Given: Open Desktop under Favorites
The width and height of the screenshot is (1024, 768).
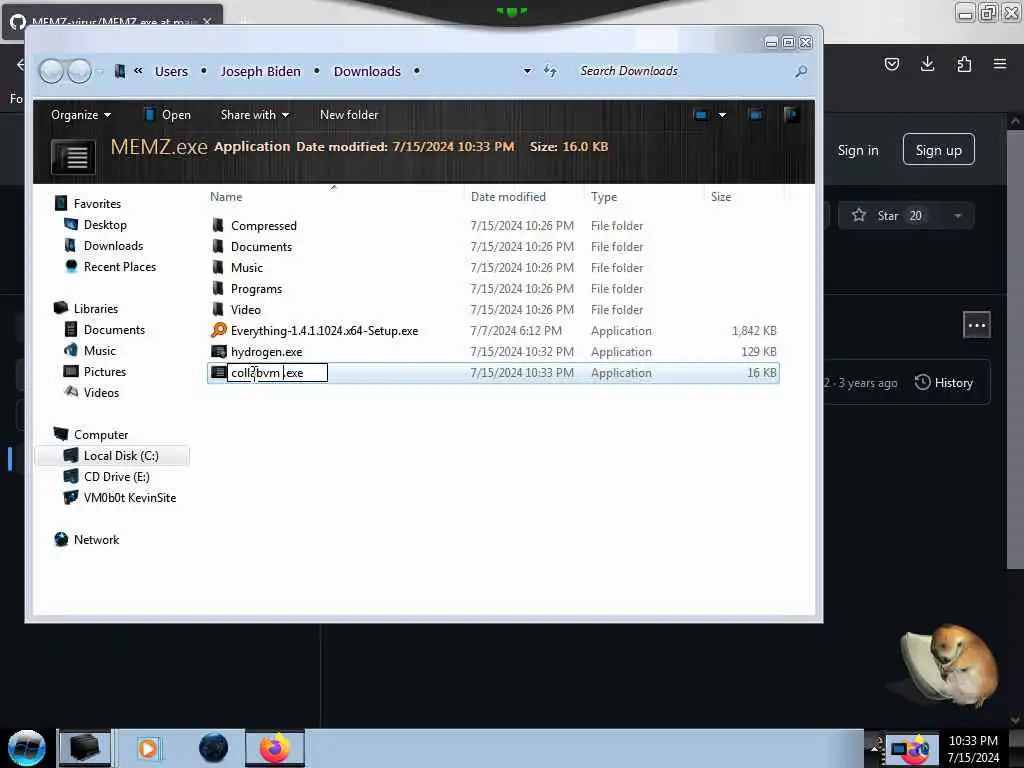Looking at the screenshot, I should 104,225.
